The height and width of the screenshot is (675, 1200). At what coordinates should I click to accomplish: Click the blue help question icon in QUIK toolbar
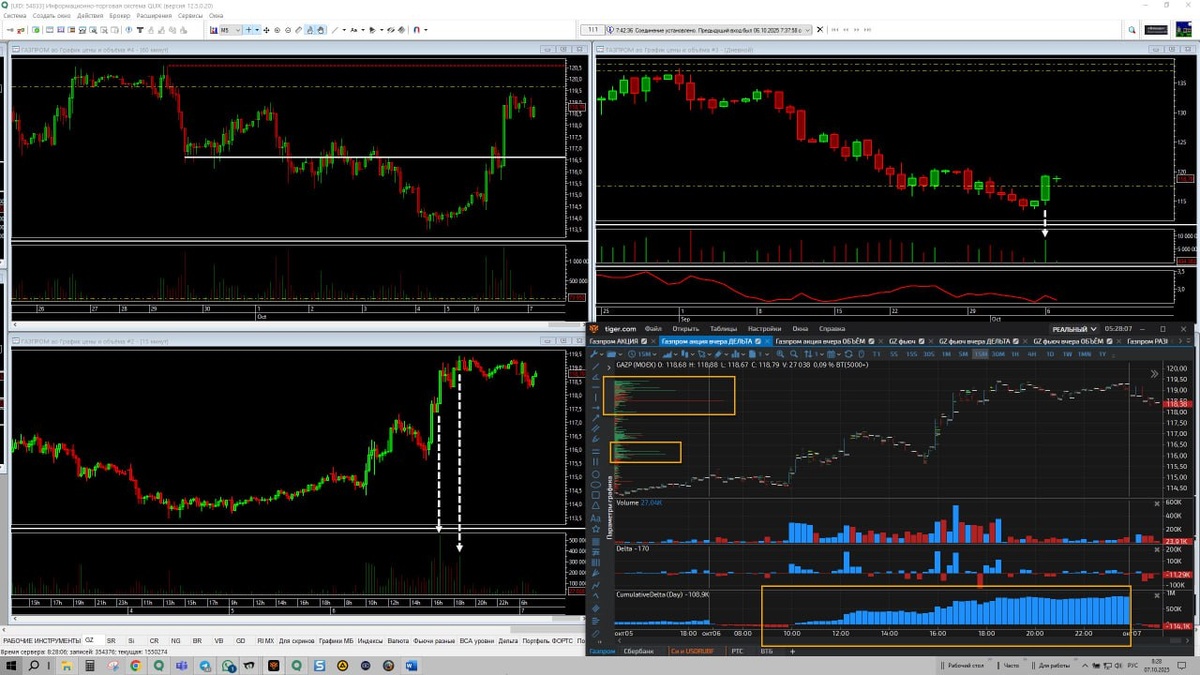click(x=129, y=30)
